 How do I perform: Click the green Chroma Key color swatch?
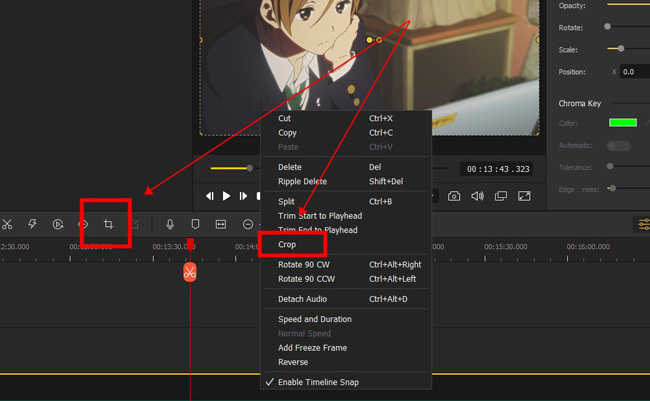click(623, 123)
